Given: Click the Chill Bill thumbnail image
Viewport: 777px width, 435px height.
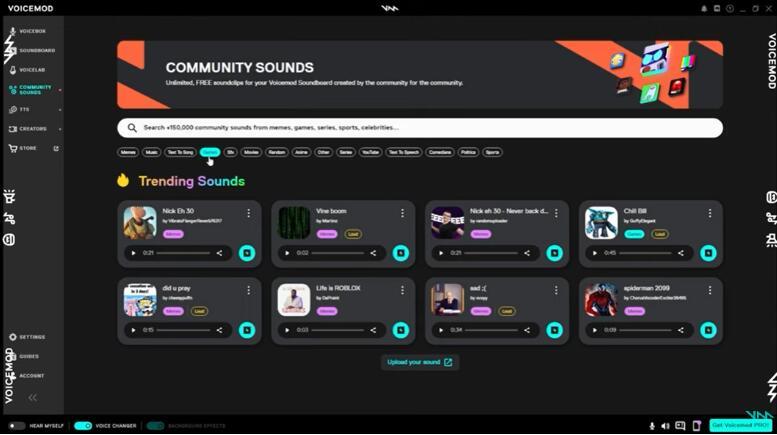Looking at the screenshot, I should pos(601,223).
